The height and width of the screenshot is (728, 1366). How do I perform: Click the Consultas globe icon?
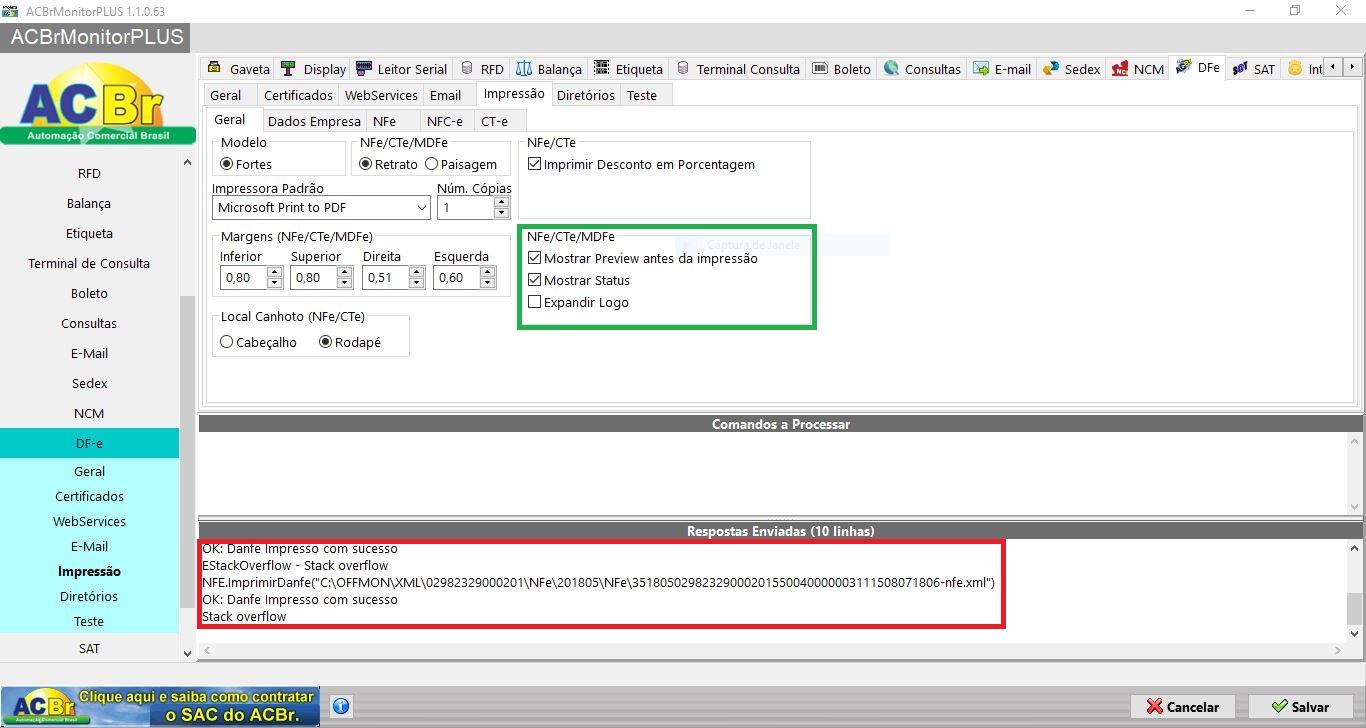click(x=891, y=68)
